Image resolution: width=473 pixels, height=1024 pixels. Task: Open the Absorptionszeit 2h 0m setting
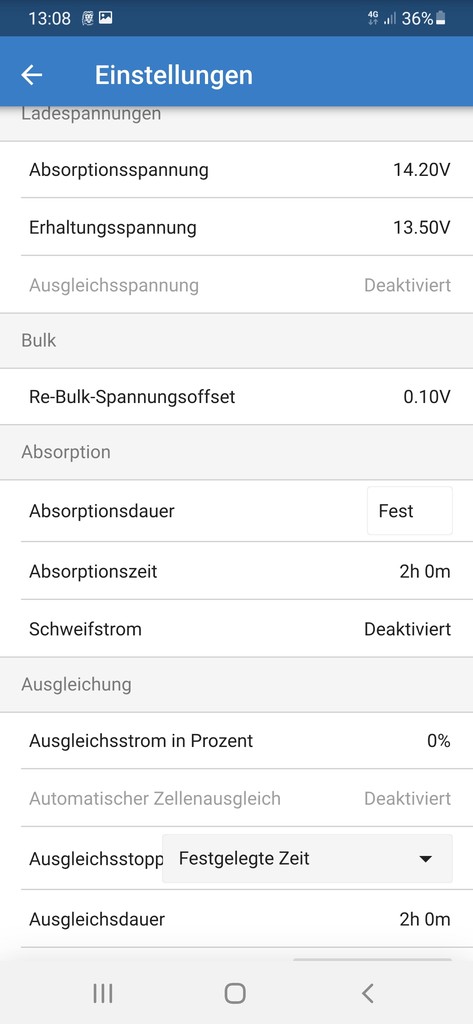236,571
